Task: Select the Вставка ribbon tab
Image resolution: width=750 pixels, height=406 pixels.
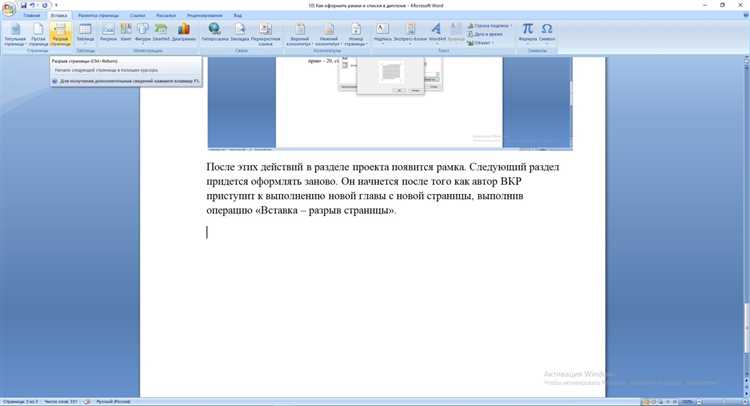Action: pyautogui.click(x=59, y=15)
